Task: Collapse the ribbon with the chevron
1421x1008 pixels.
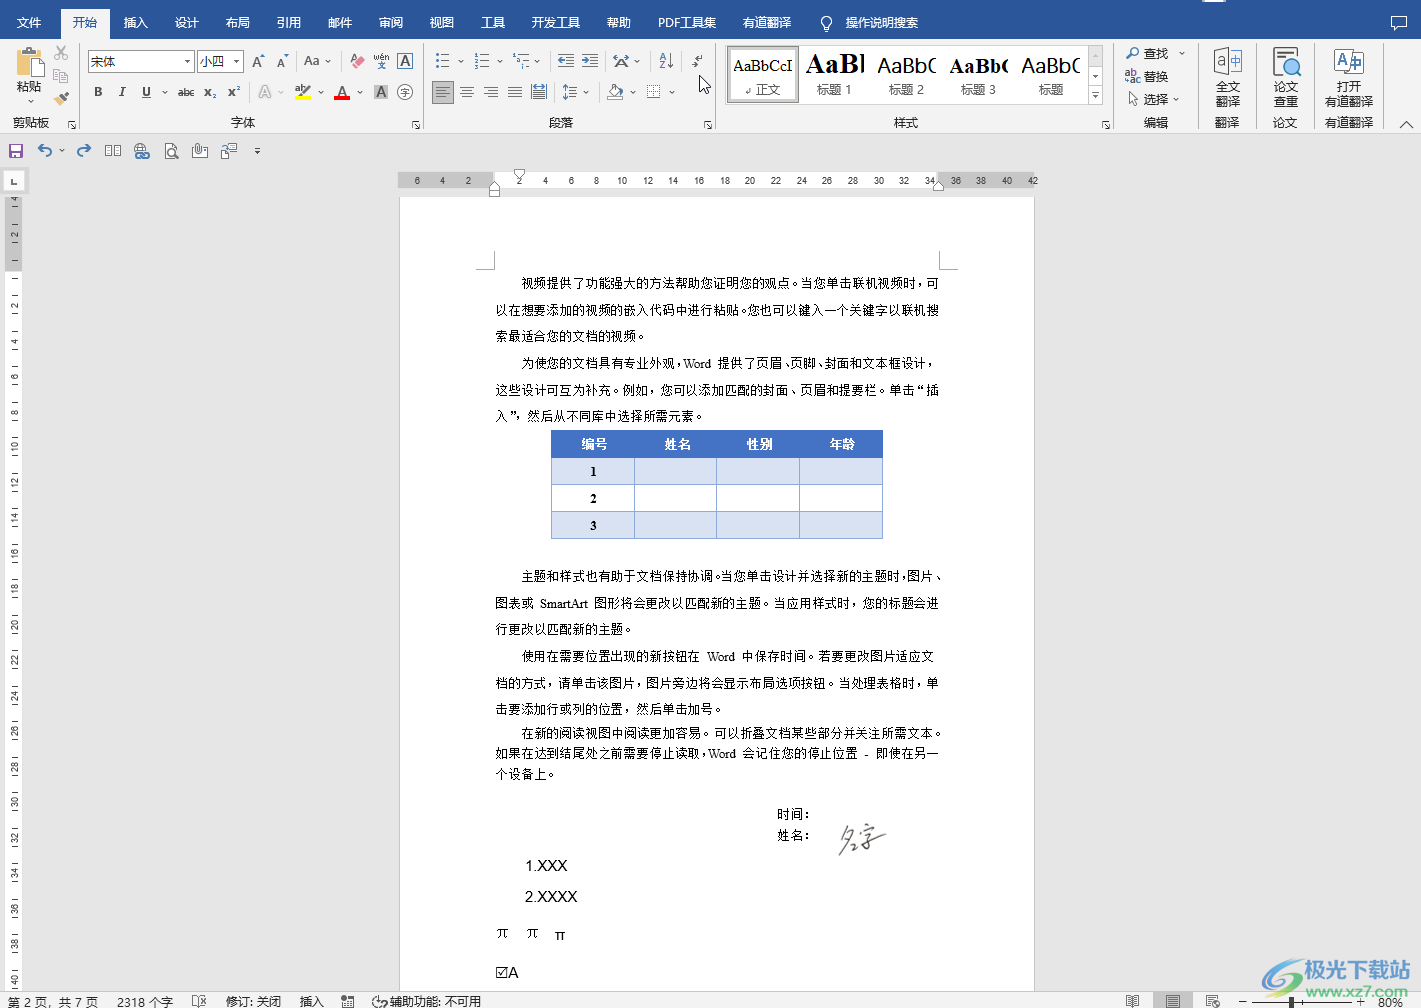Action: (x=1406, y=124)
